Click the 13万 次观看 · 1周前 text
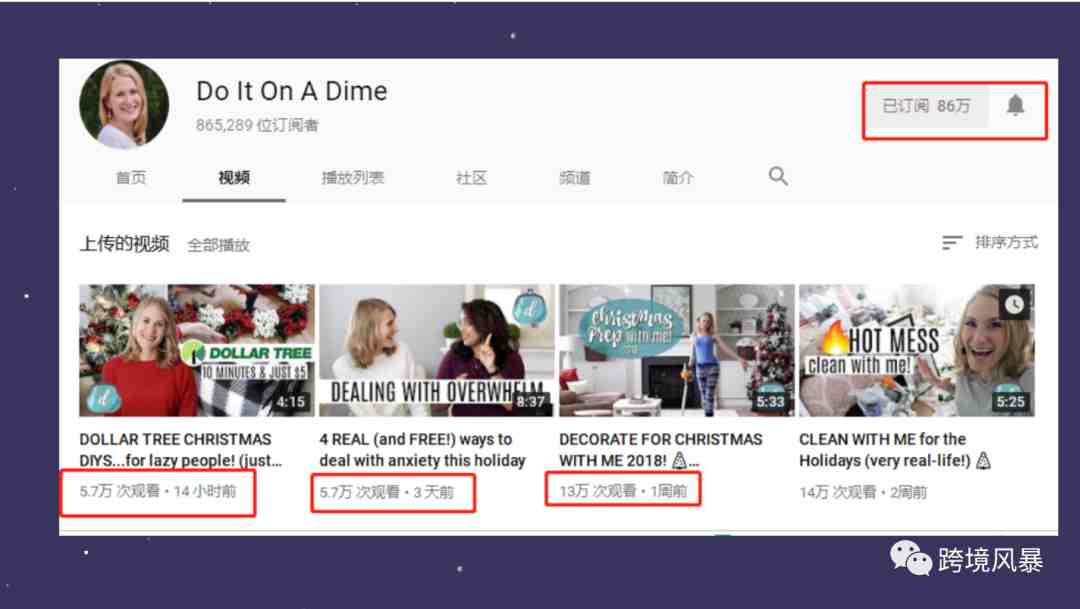The width and height of the screenshot is (1080, 609). tap(623, 491)
